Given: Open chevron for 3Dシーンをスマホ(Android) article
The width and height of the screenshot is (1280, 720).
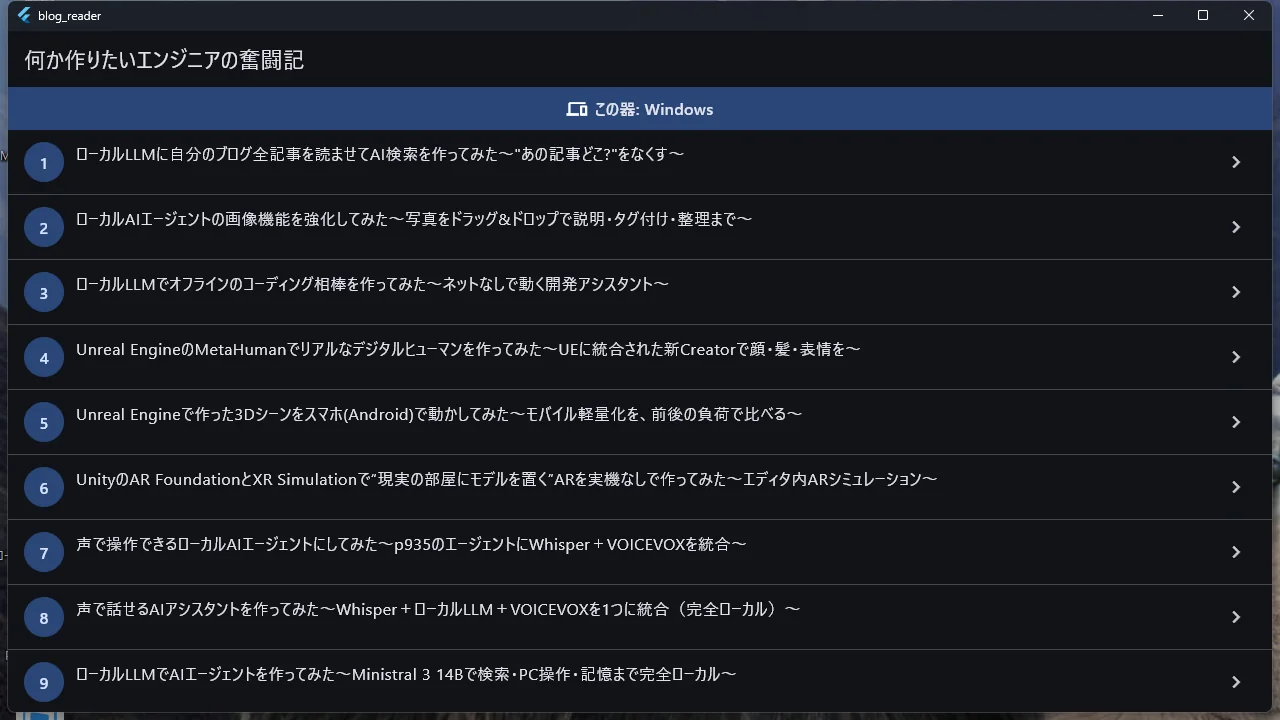Looking at the screenshot, I should pos(1236,422).
